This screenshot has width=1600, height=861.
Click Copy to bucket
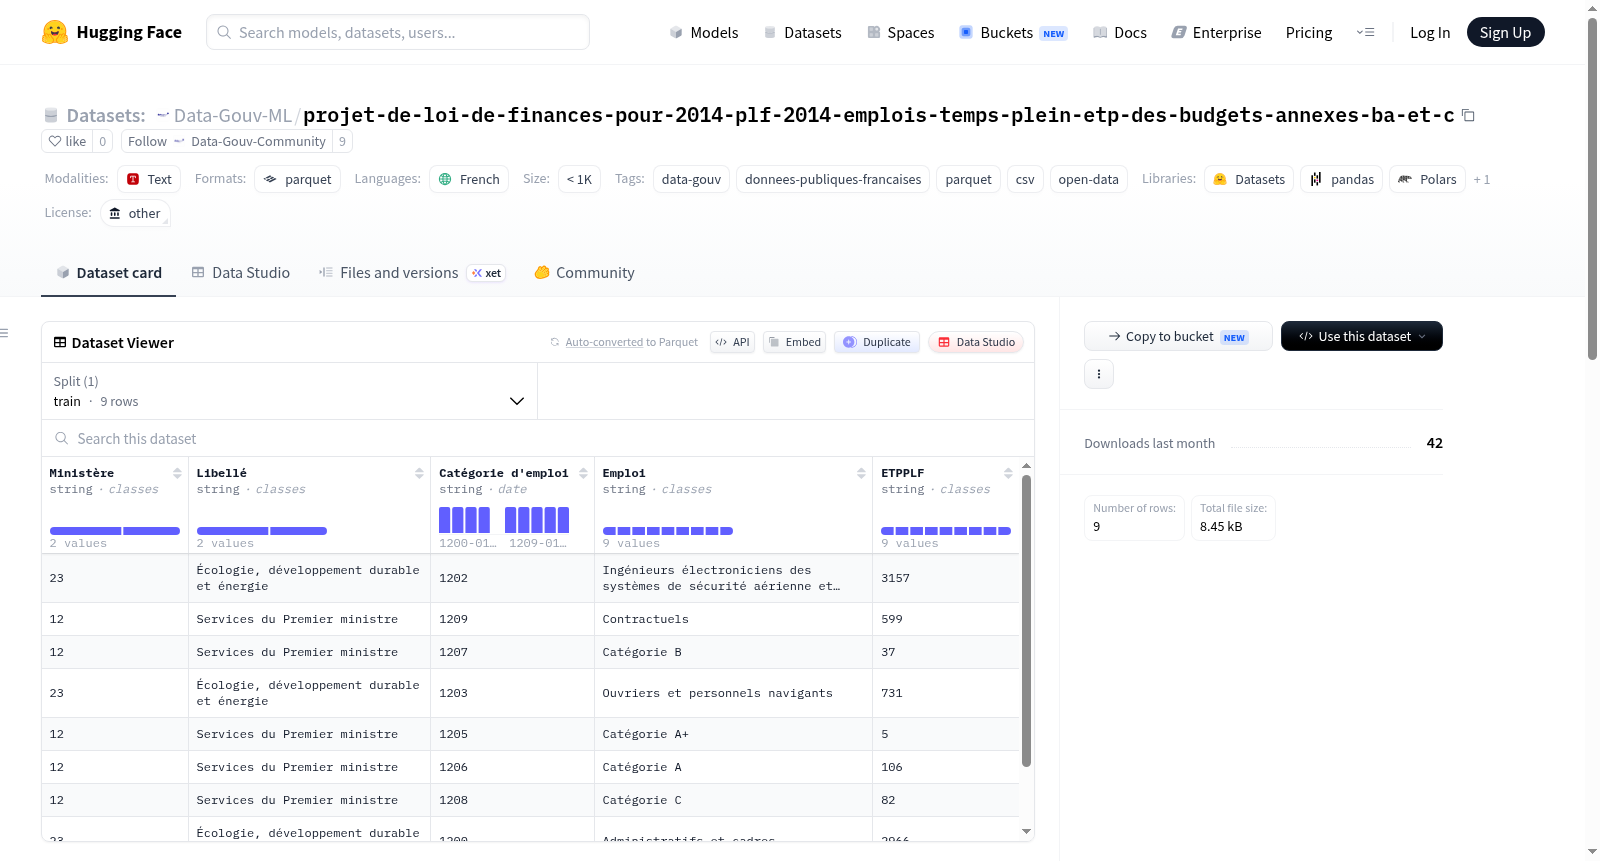(1178, 336)
